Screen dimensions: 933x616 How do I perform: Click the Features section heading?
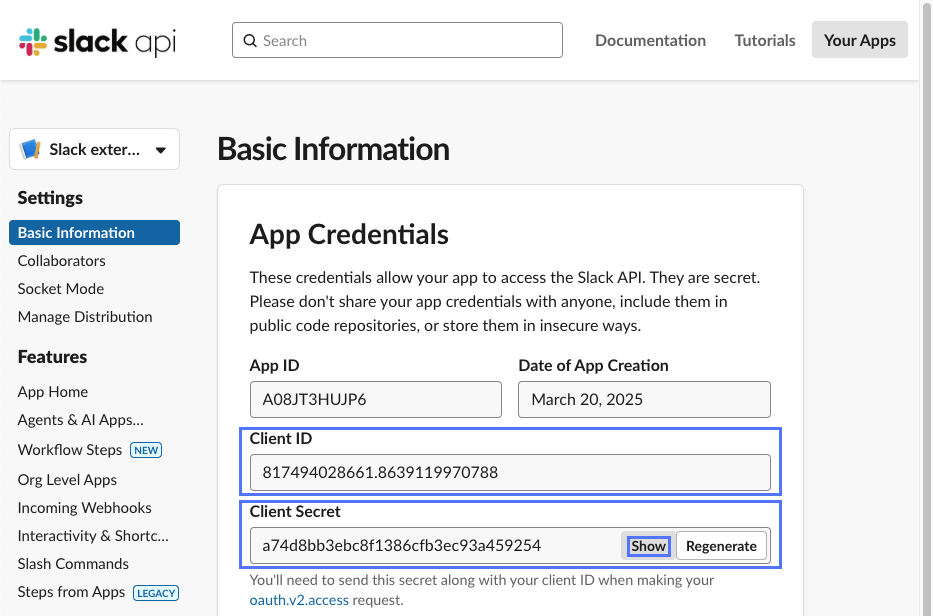point(52,357)
